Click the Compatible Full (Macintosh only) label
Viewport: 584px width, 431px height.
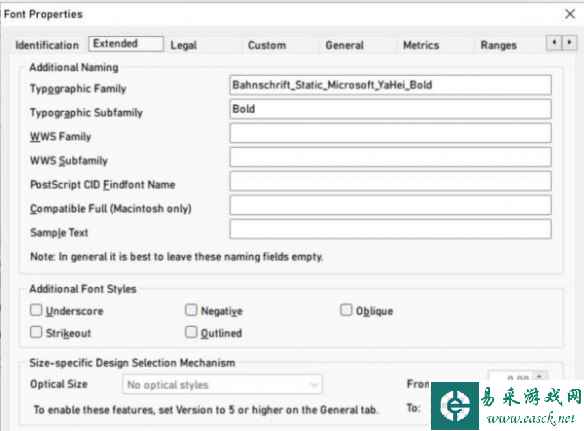[111, 208]
